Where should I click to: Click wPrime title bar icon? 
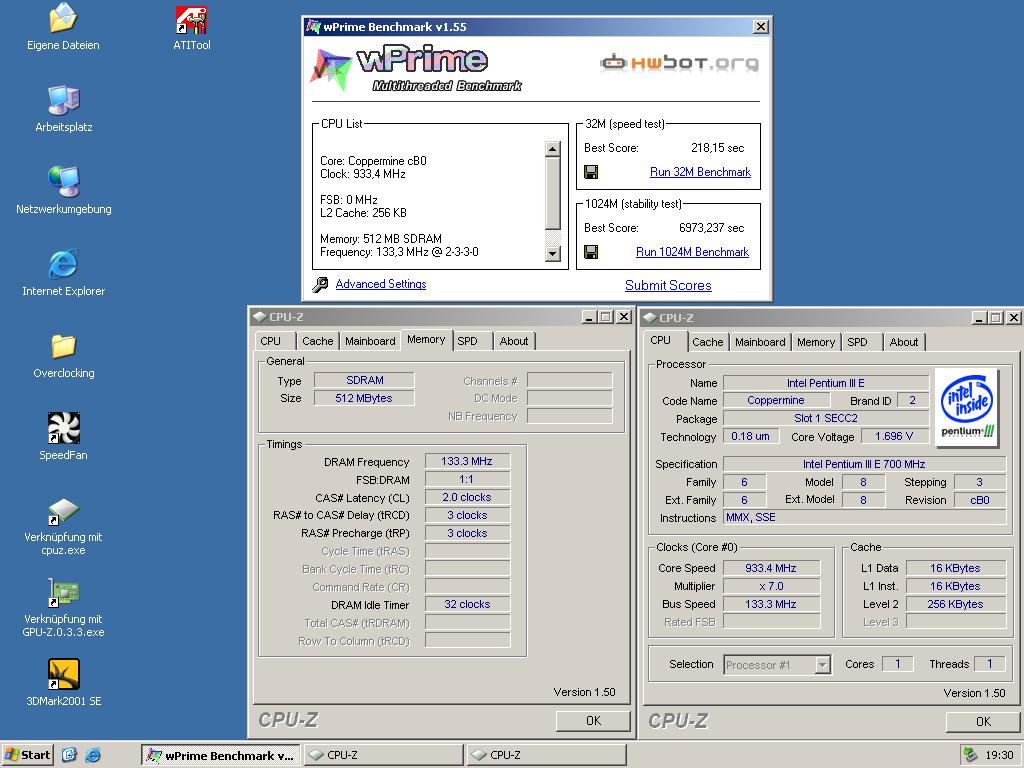pos(313,27)
